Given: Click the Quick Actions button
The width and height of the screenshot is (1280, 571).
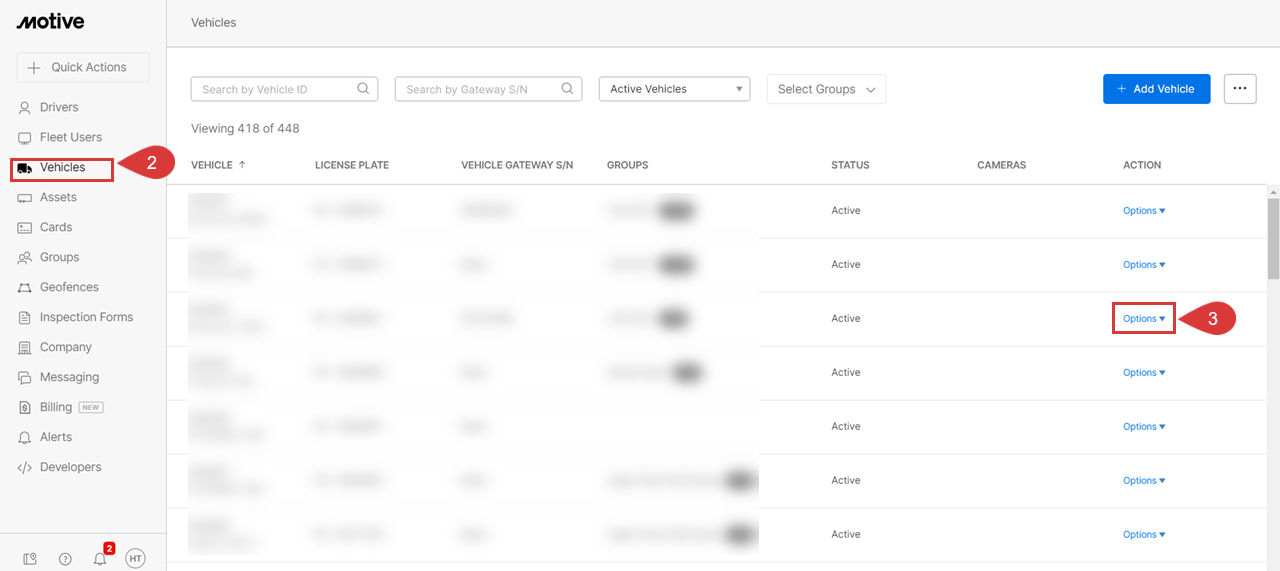Looking at the screenshot, I should point(82,67).
